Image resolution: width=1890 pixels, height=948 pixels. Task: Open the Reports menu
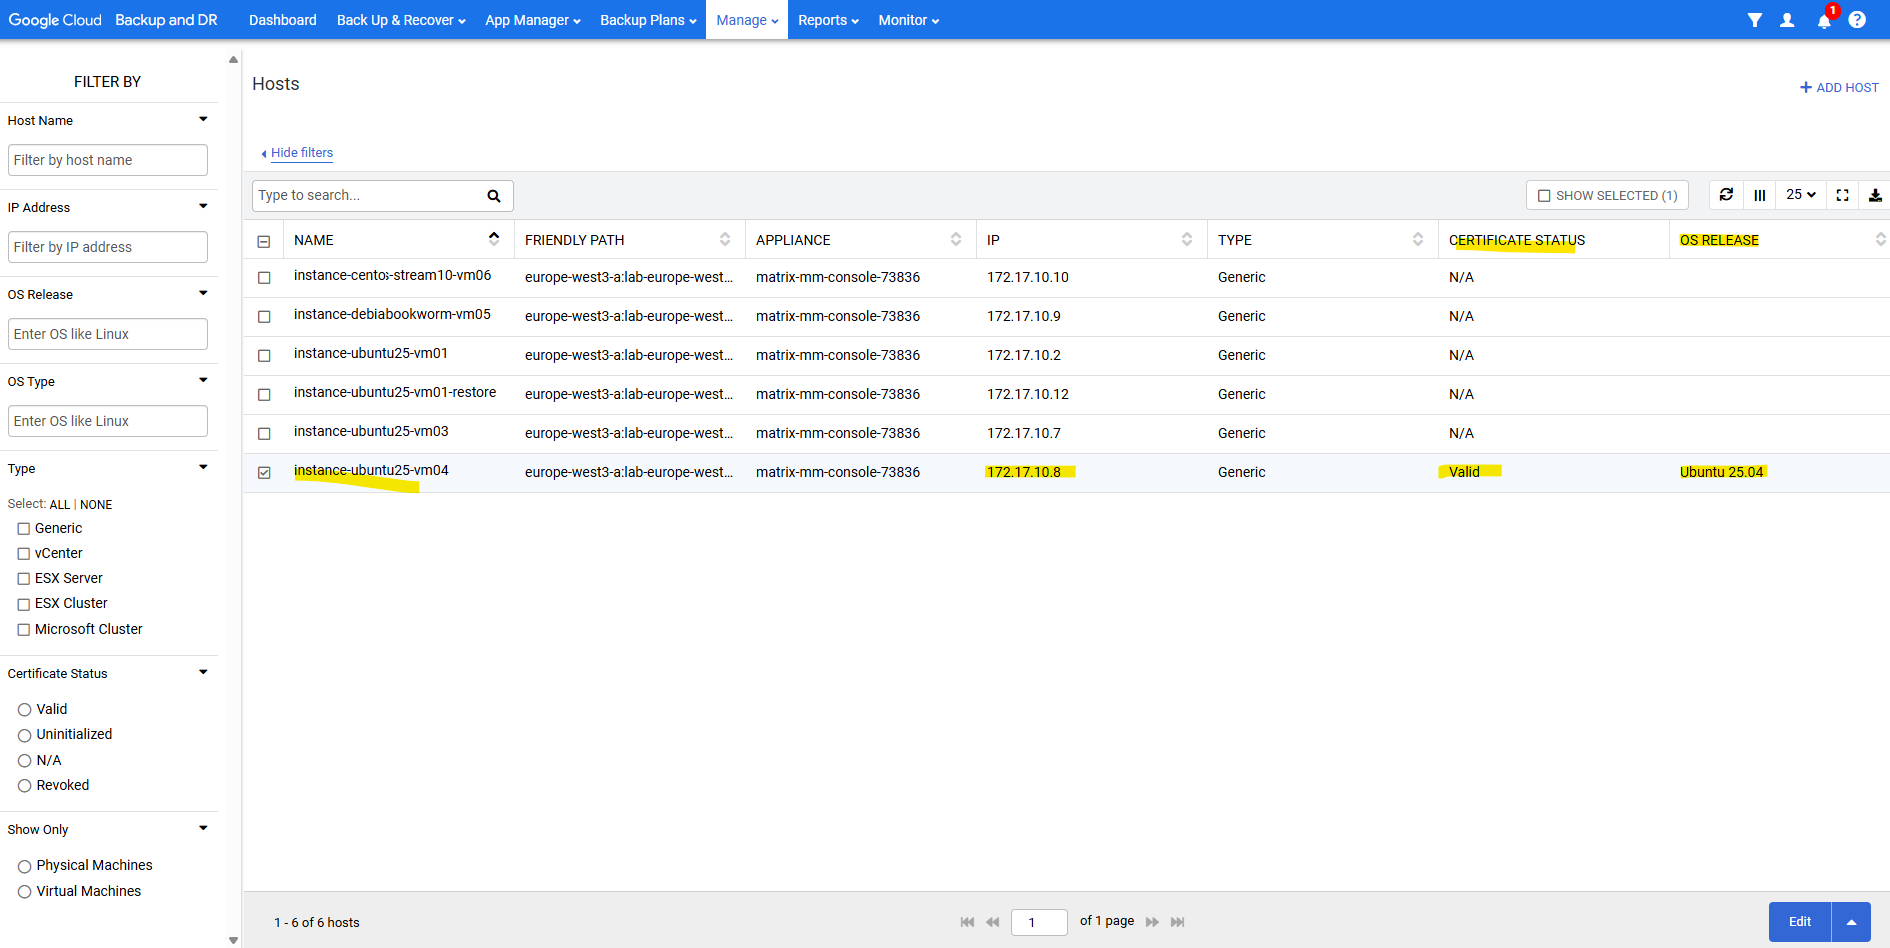click(x=828, y=20)
